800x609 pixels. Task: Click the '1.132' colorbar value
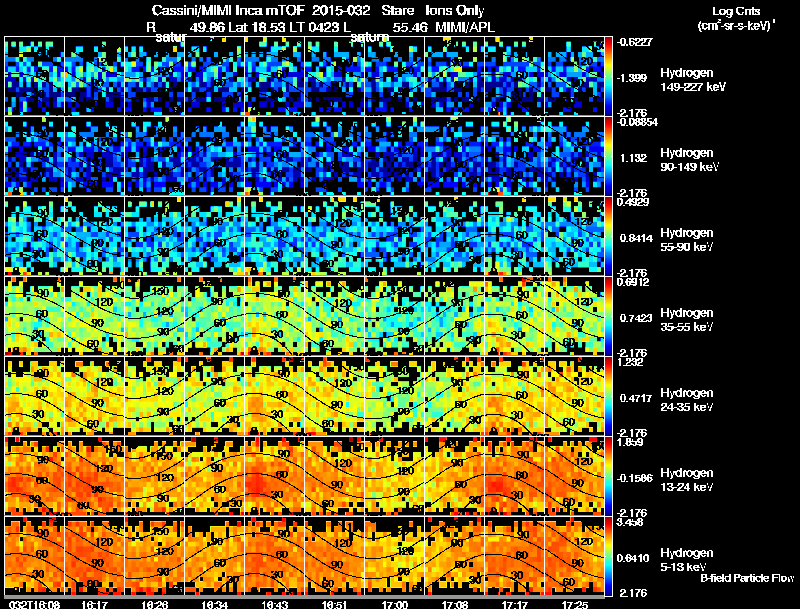[x=633, y=158]
